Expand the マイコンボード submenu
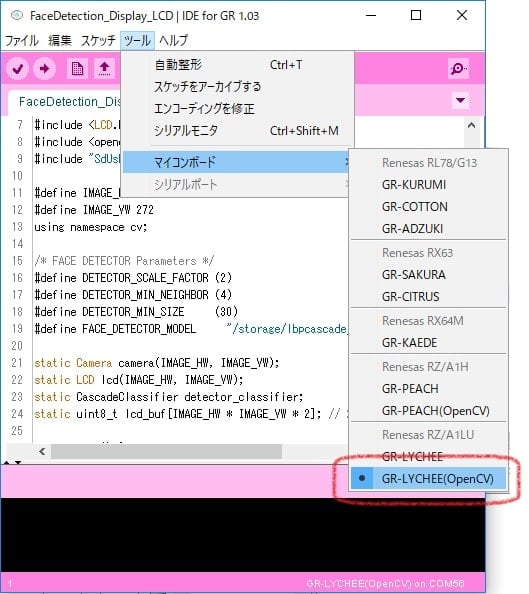 pos(236,162)
